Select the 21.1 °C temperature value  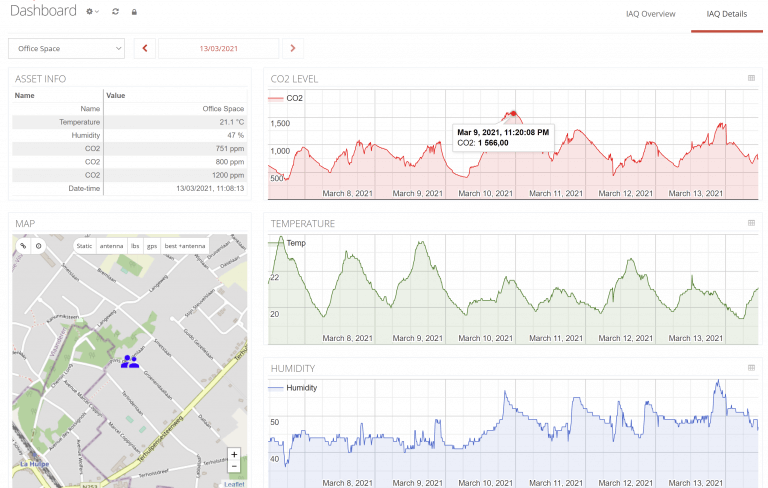pos(232,122)
